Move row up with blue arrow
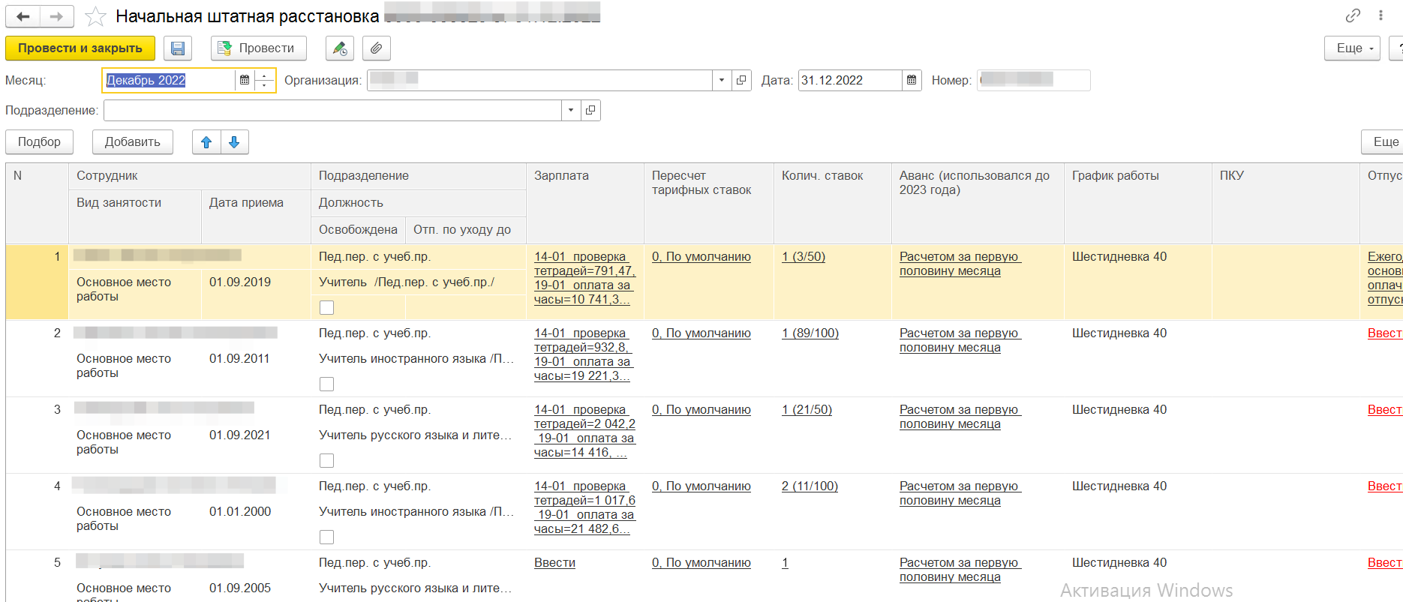This screenshot has width=1406, height=603. point(207,142)
